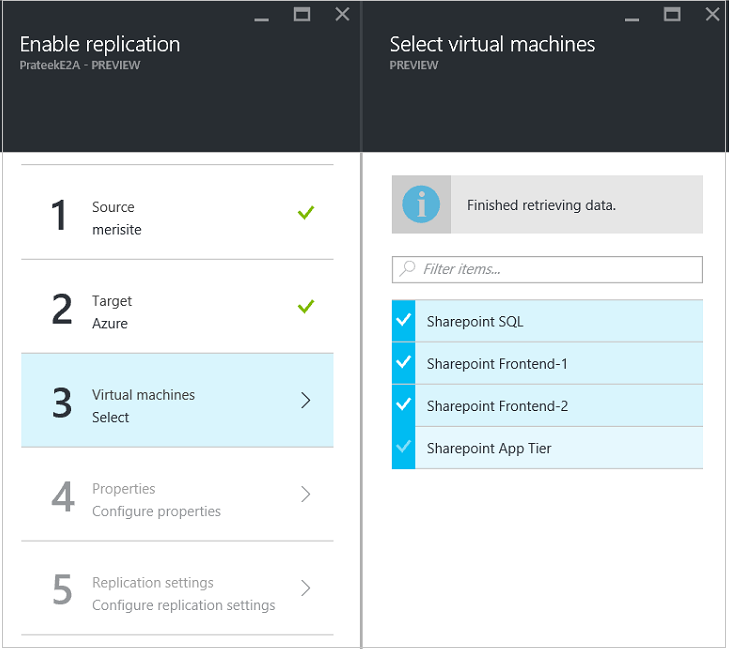Focus the Filter items search field
Image resolution: width=729 pixels, height=649 pixels.
558,269
